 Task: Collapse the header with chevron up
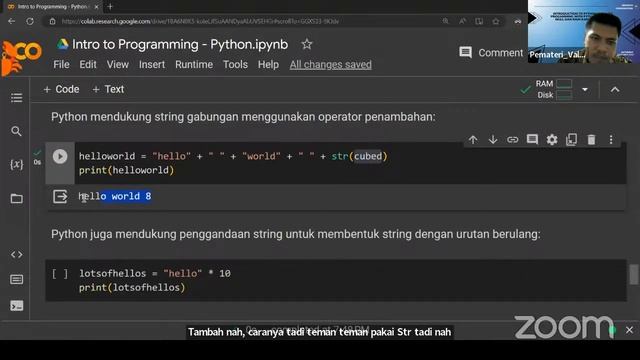coord(615,89)
